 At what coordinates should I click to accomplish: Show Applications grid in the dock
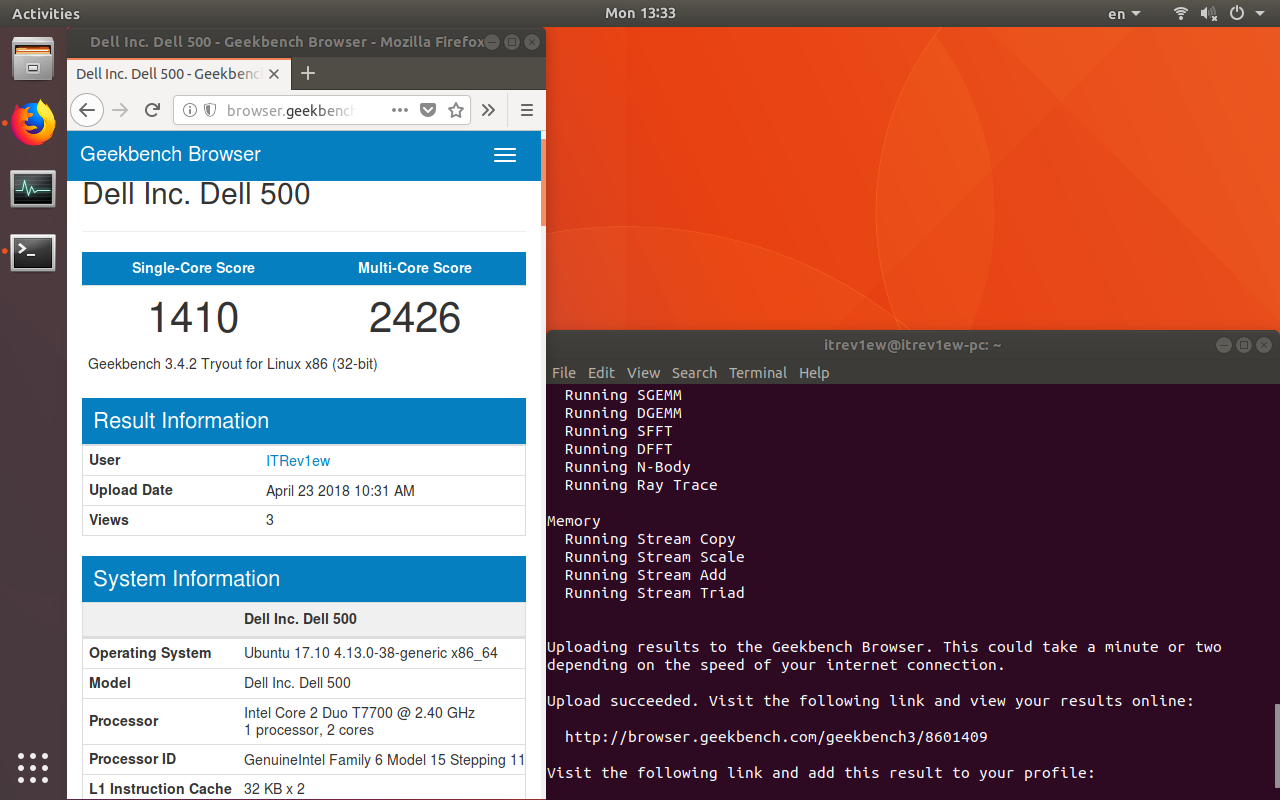pyautogui.click(x=33, y=767)
